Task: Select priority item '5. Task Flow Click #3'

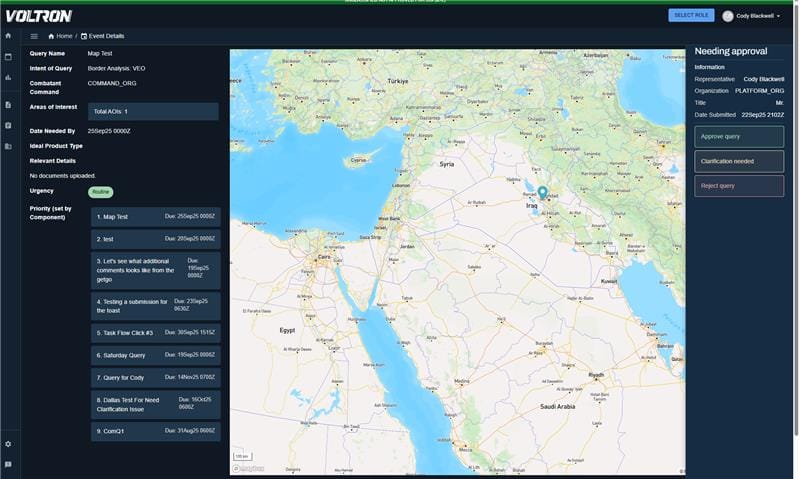Action: 155,332
